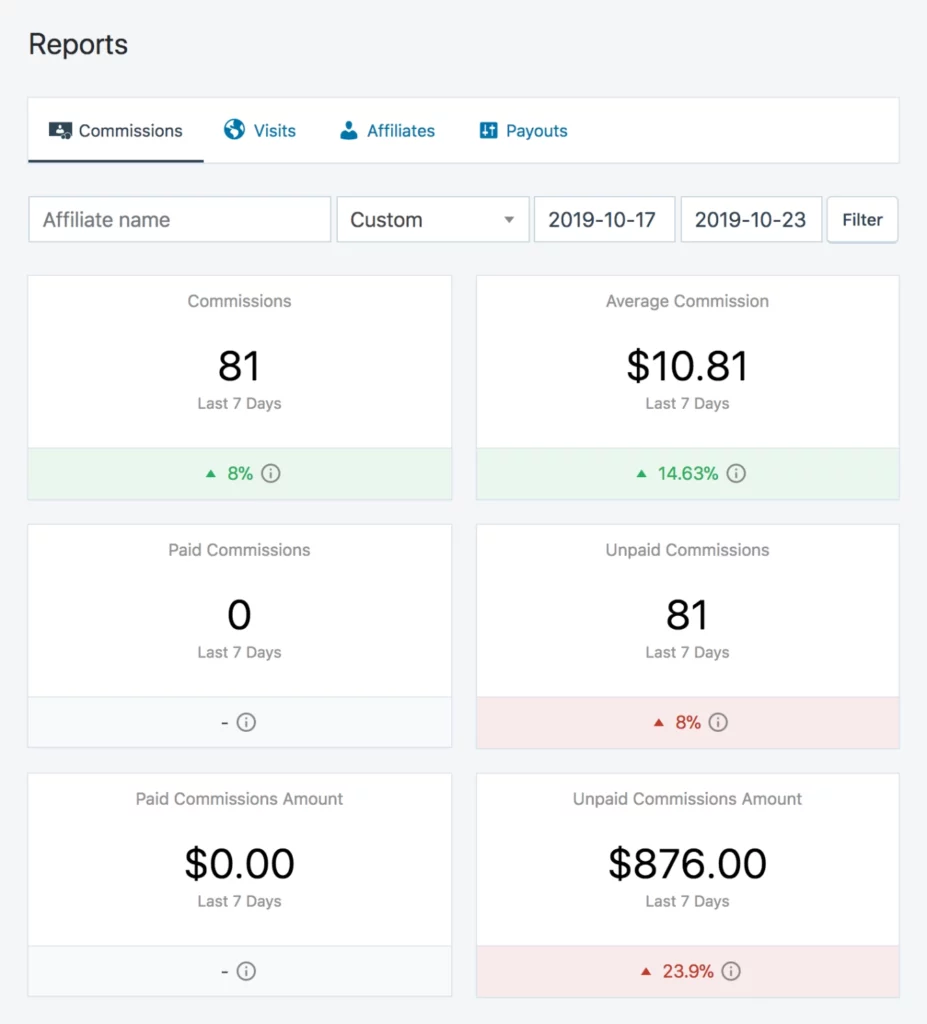Open the start date picker showing 2019-10-17

(x=604, y=219)
